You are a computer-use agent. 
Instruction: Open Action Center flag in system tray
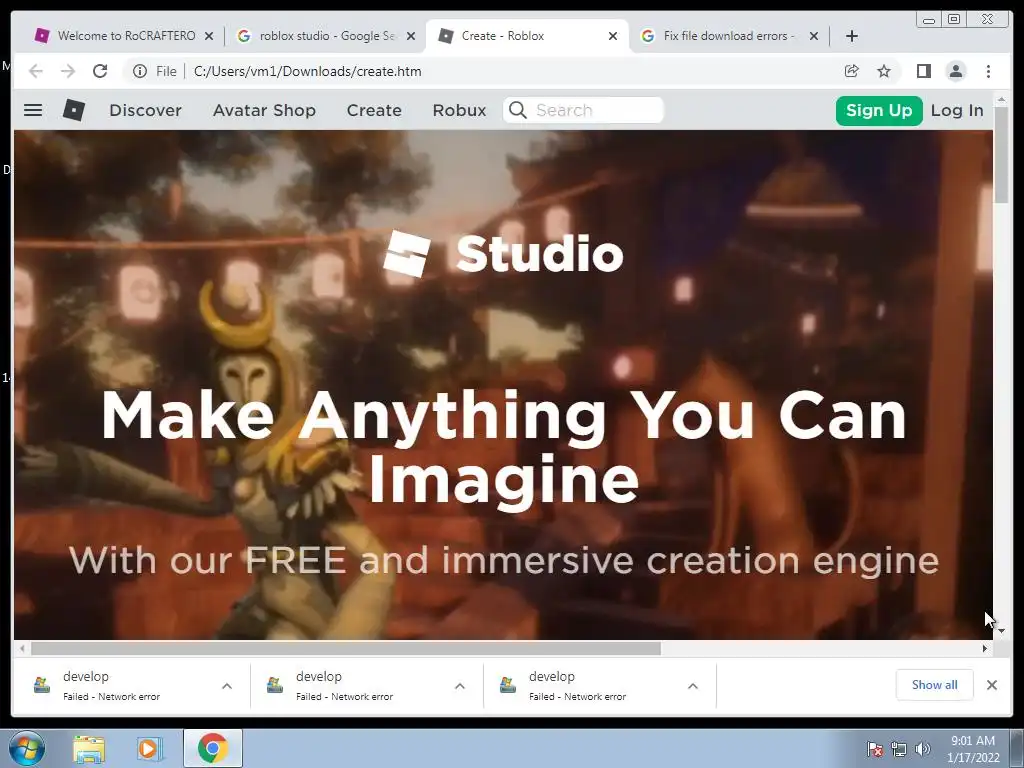(x=874, y=749)
